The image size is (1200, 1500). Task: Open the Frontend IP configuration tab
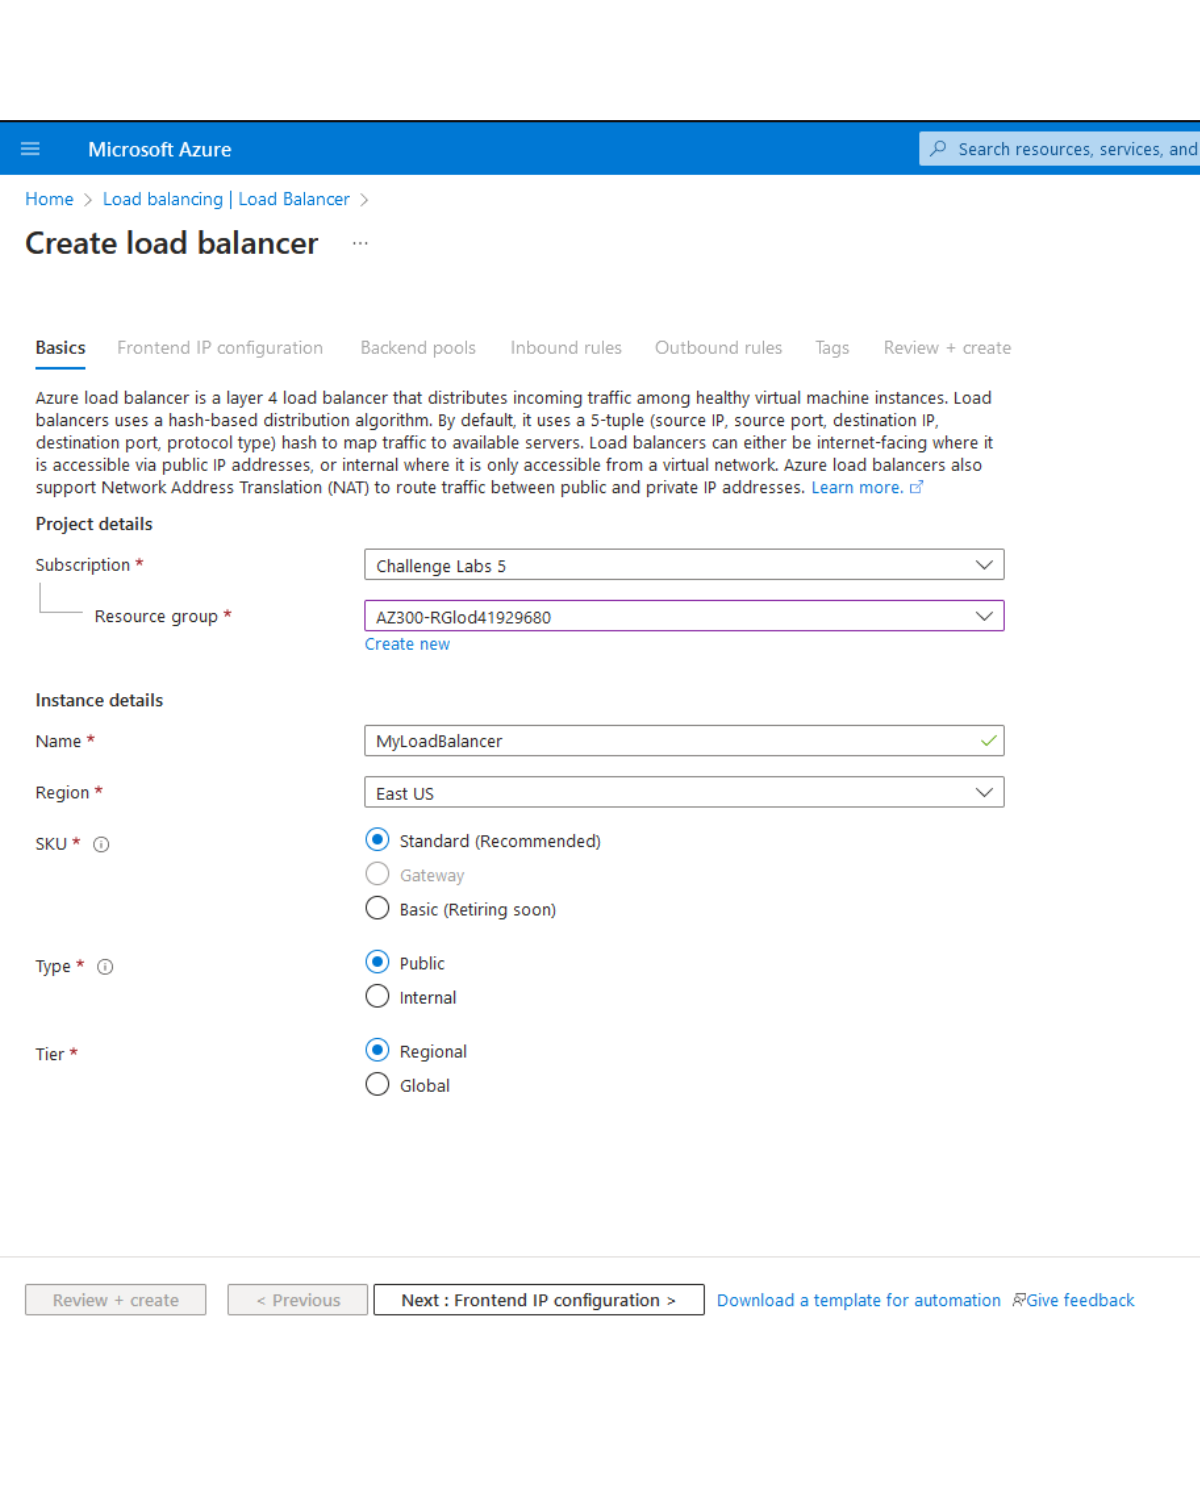tap(220, 348)
